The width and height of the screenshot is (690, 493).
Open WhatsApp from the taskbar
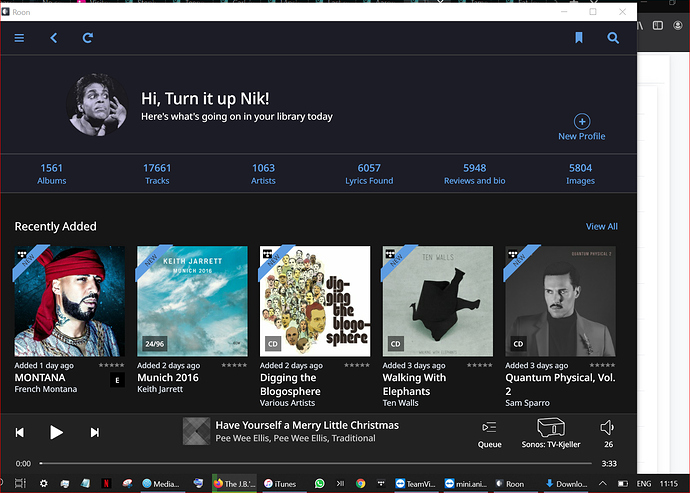[319, 483]
